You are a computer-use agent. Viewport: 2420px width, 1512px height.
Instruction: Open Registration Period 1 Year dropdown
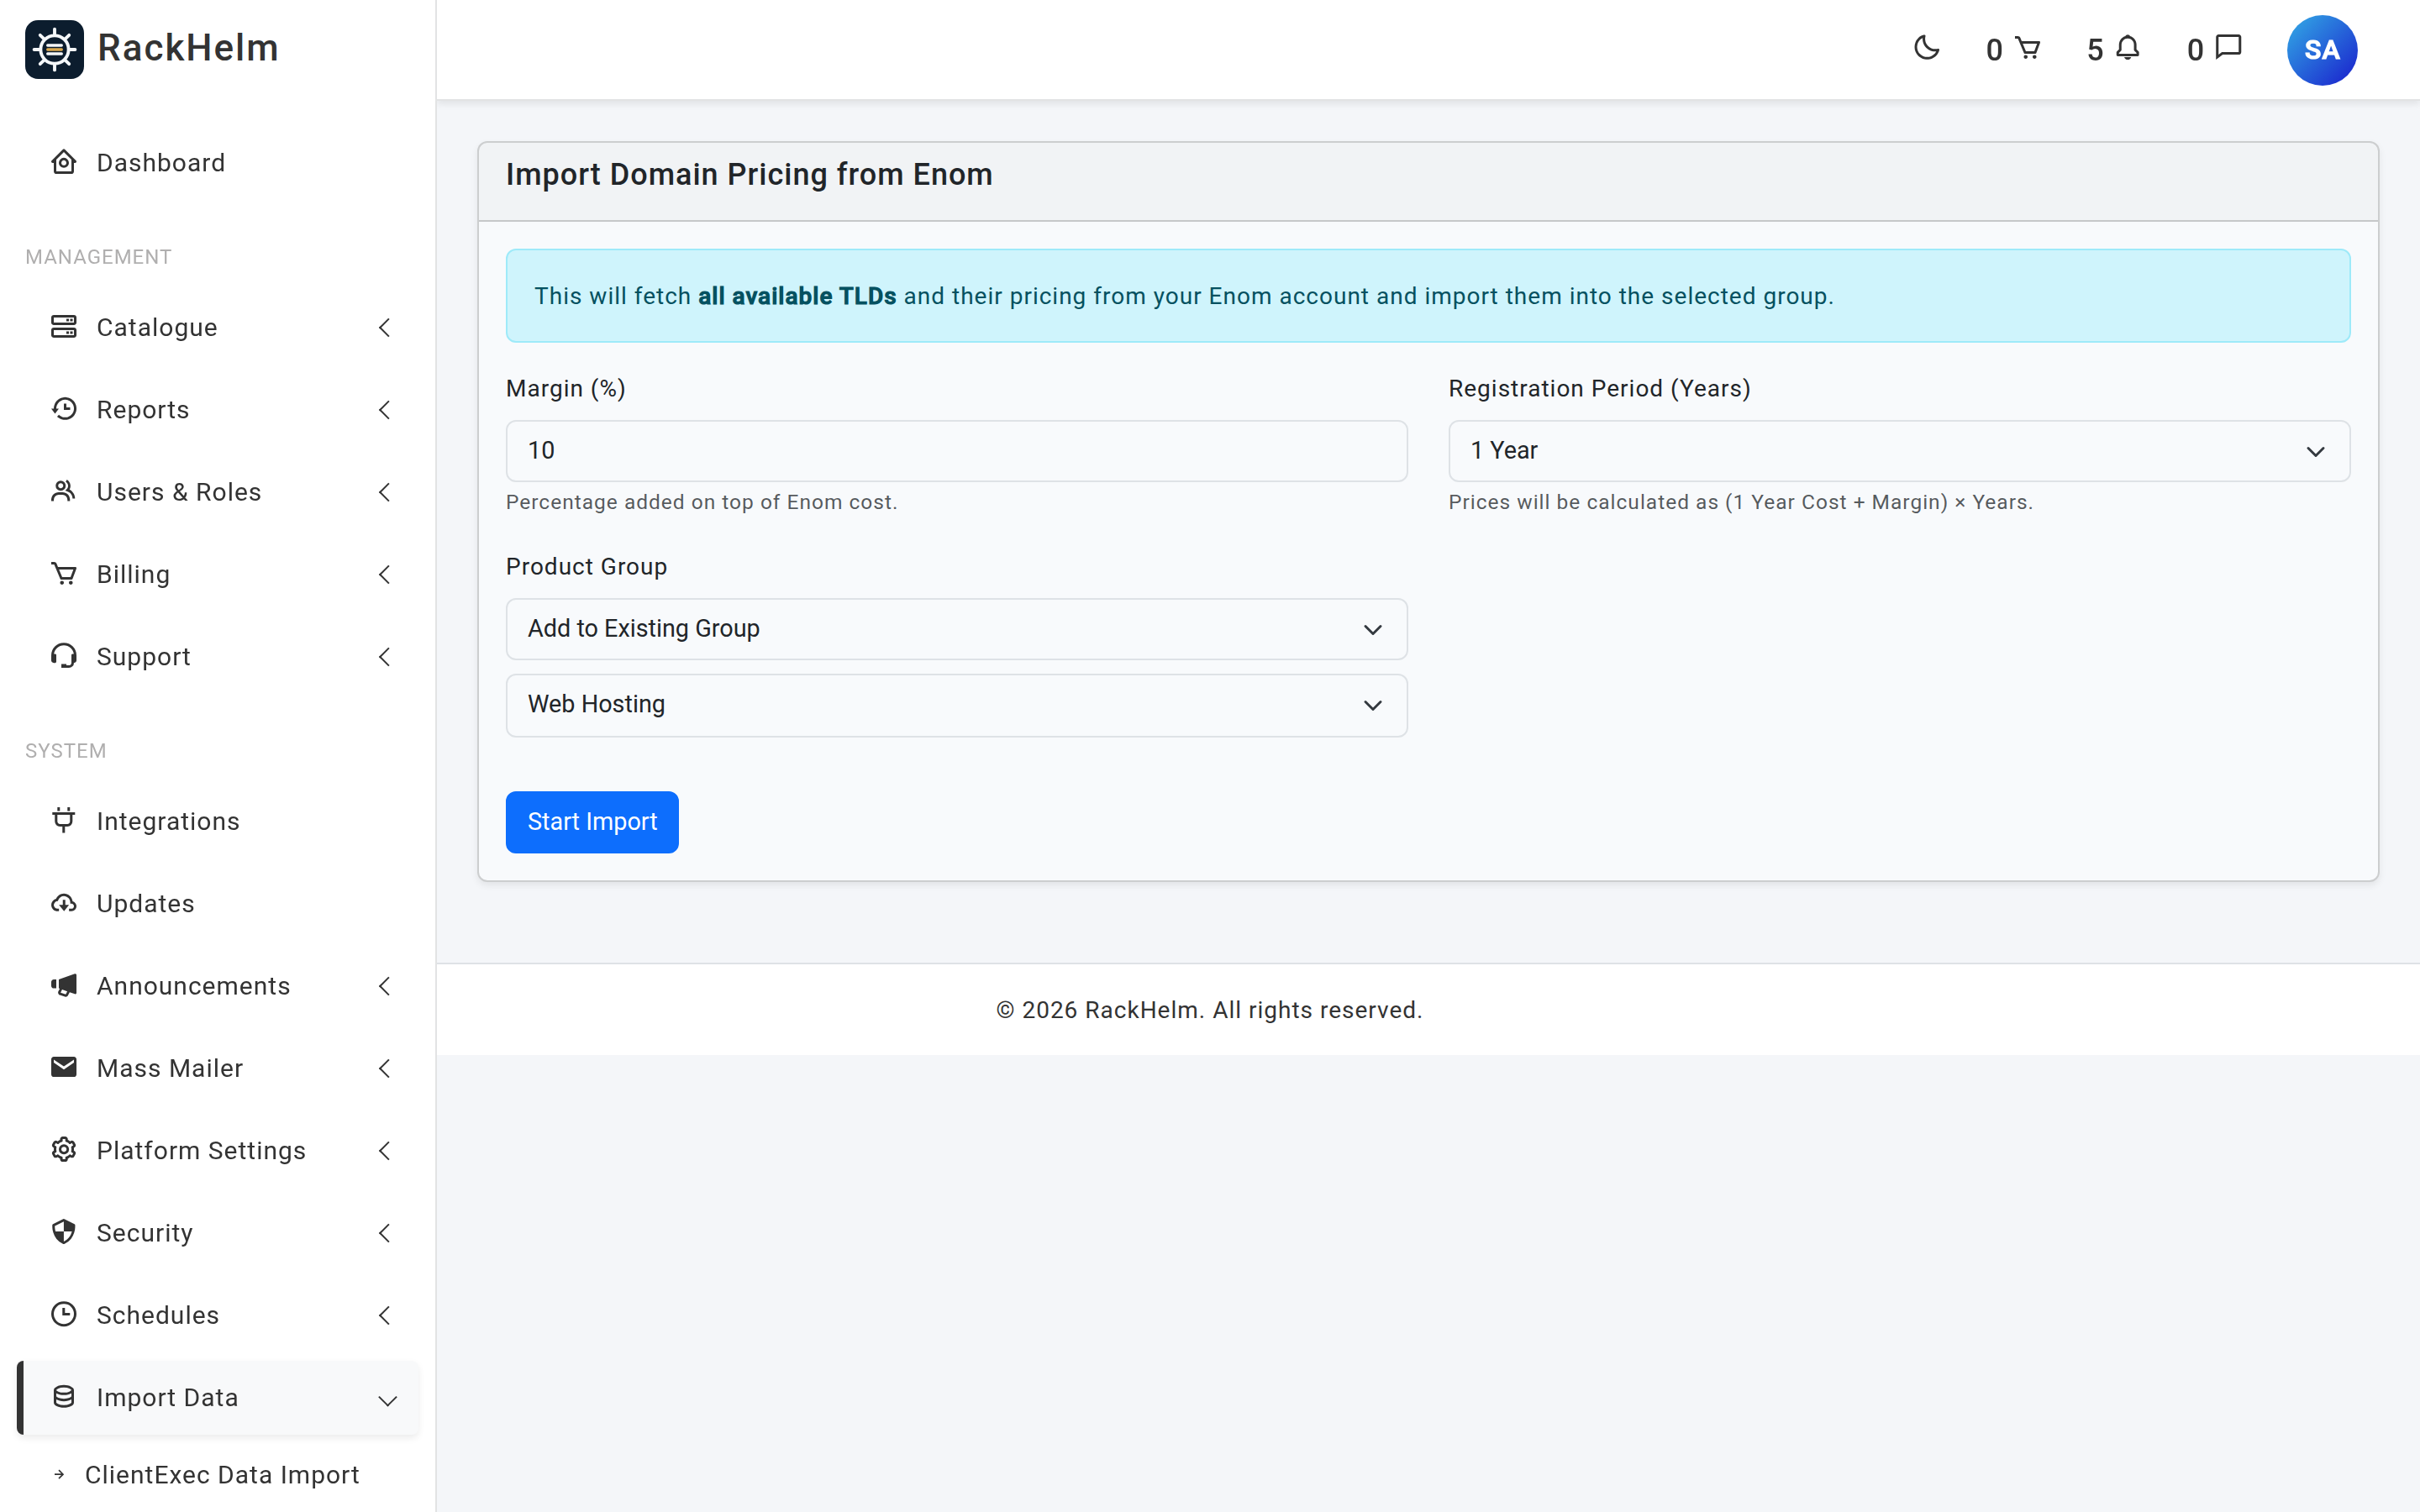click(1898, 451)
